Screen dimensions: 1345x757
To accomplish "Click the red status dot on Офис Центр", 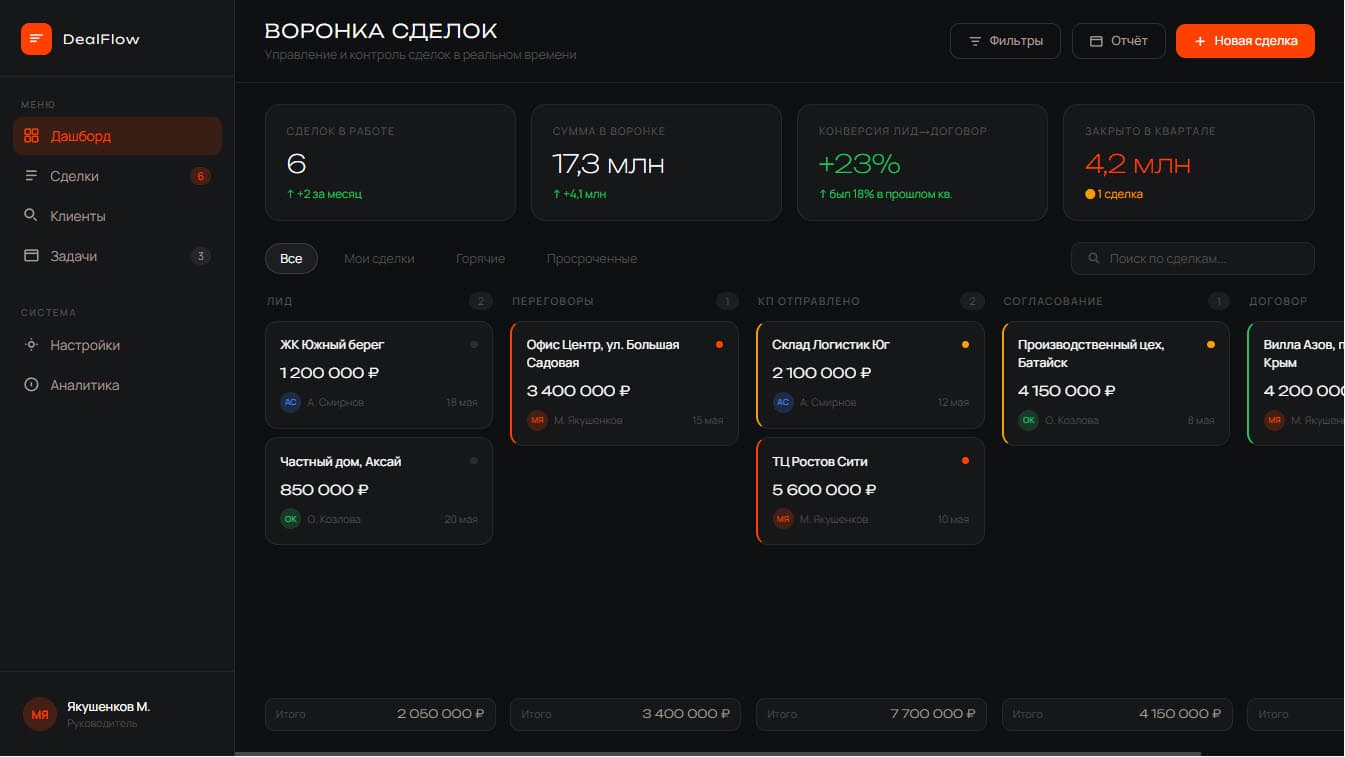I will (719, 344).
